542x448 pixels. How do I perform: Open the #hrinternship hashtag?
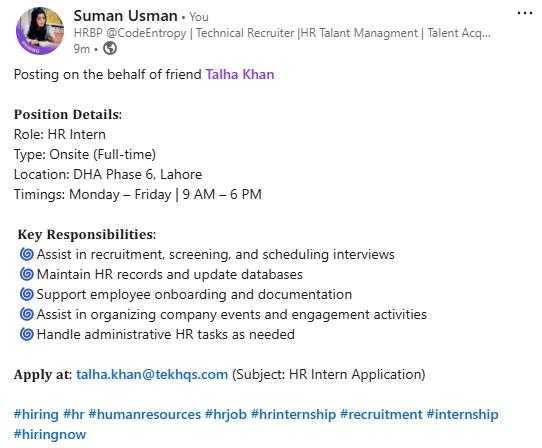[x=293, y=414]
